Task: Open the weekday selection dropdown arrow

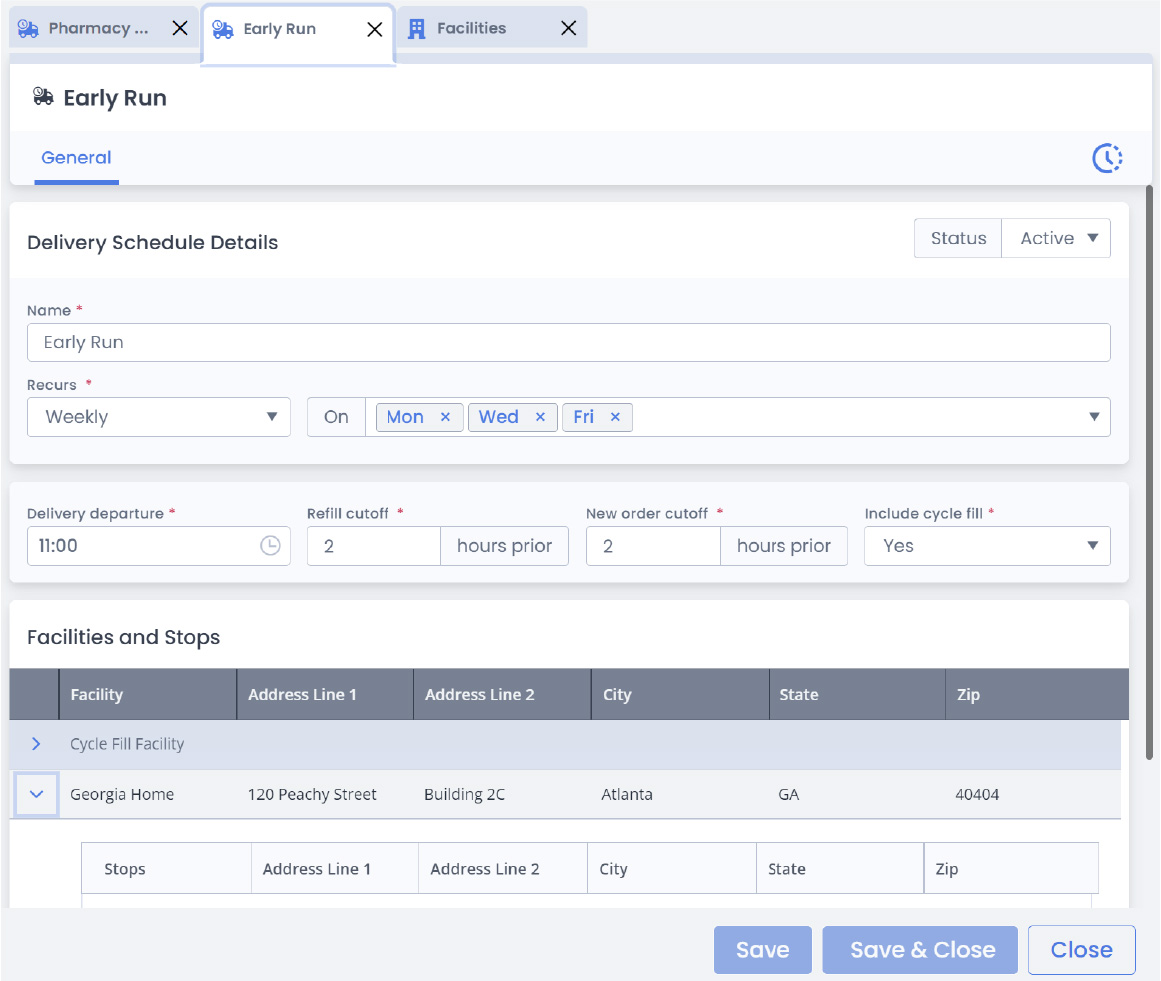Action: [1096, 417]
